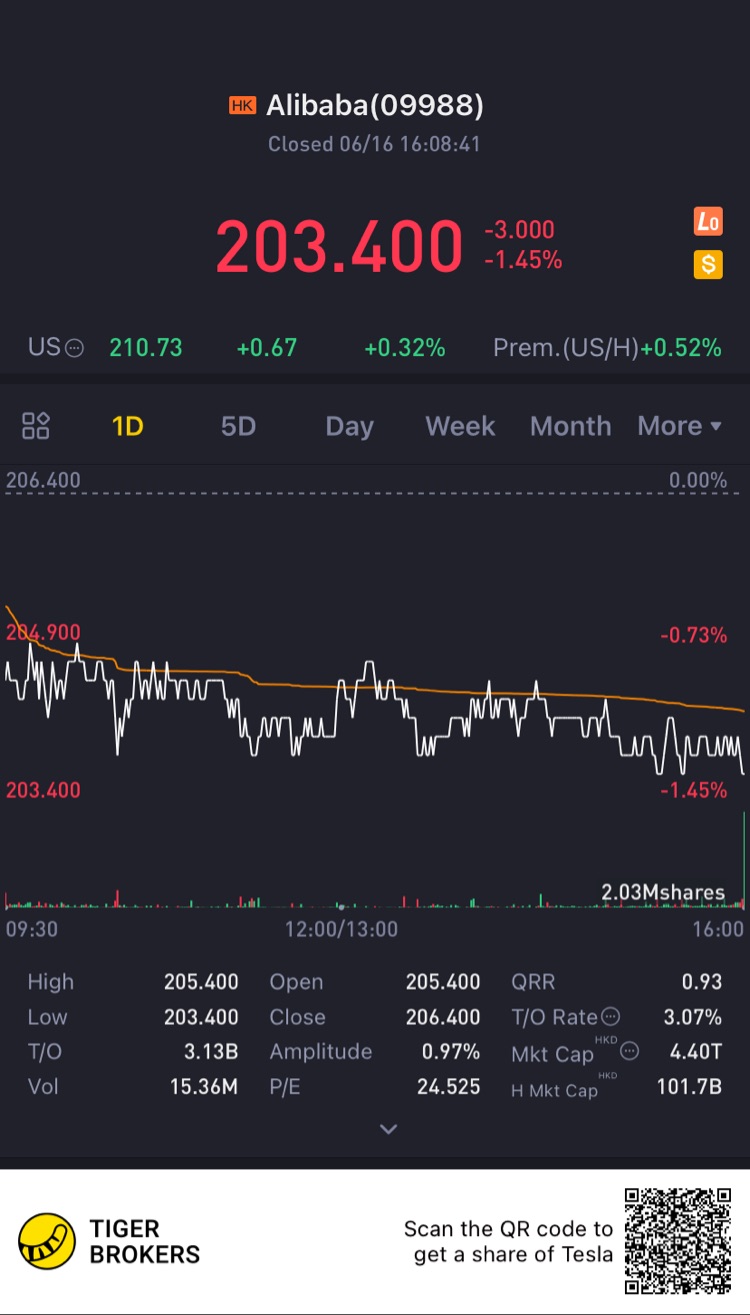This screenshot has height=1315, width=750.
Task: Open the More chart periods dropdown
Action: tap(680, 426)
